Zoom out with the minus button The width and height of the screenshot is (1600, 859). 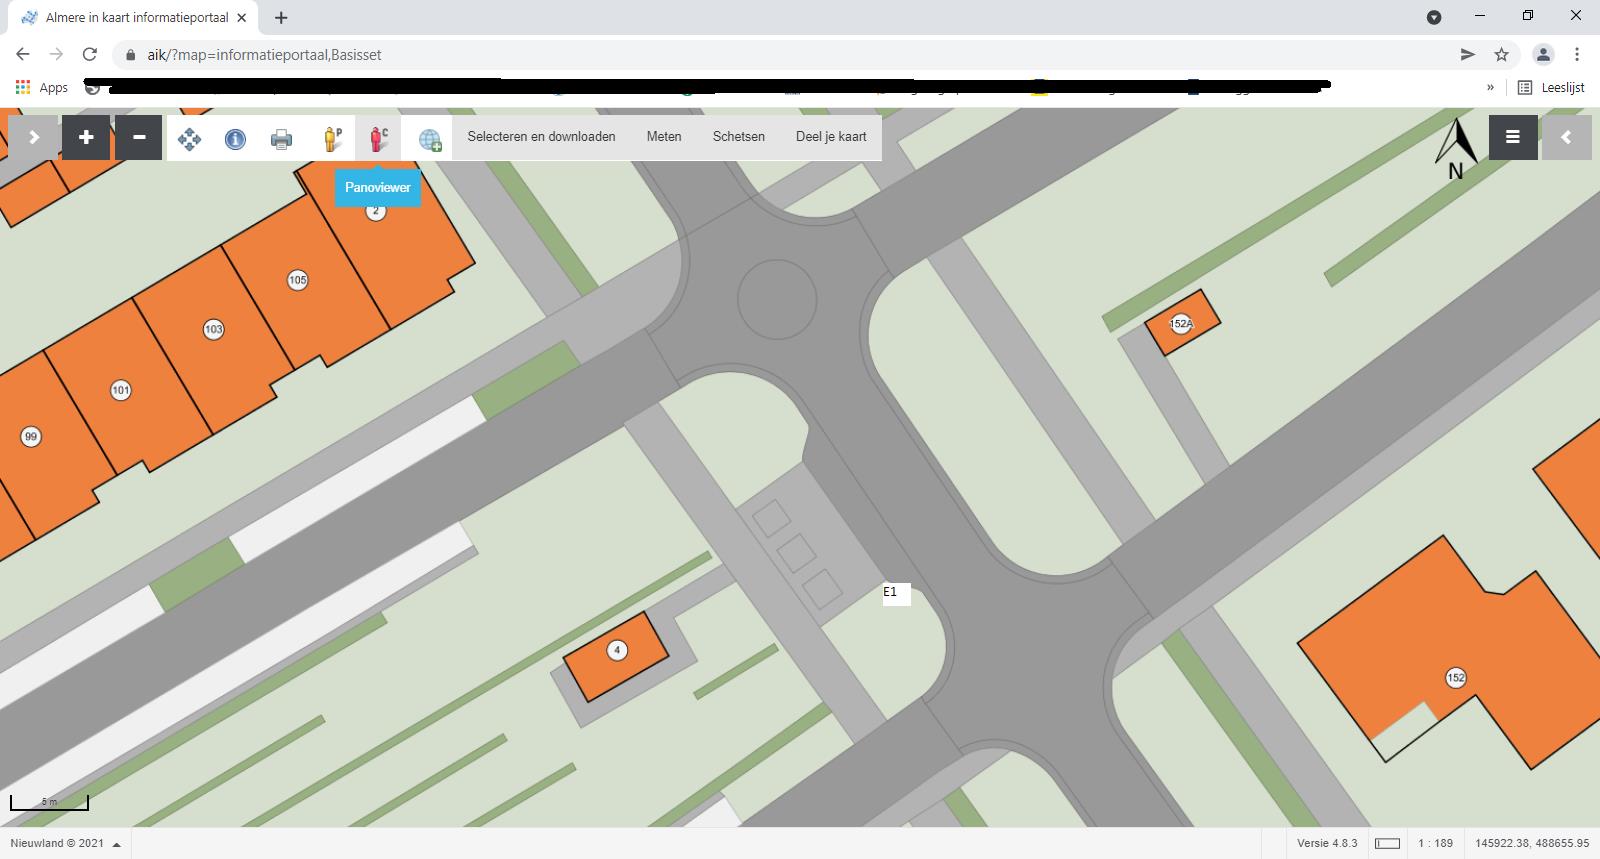tap(139, 138)
